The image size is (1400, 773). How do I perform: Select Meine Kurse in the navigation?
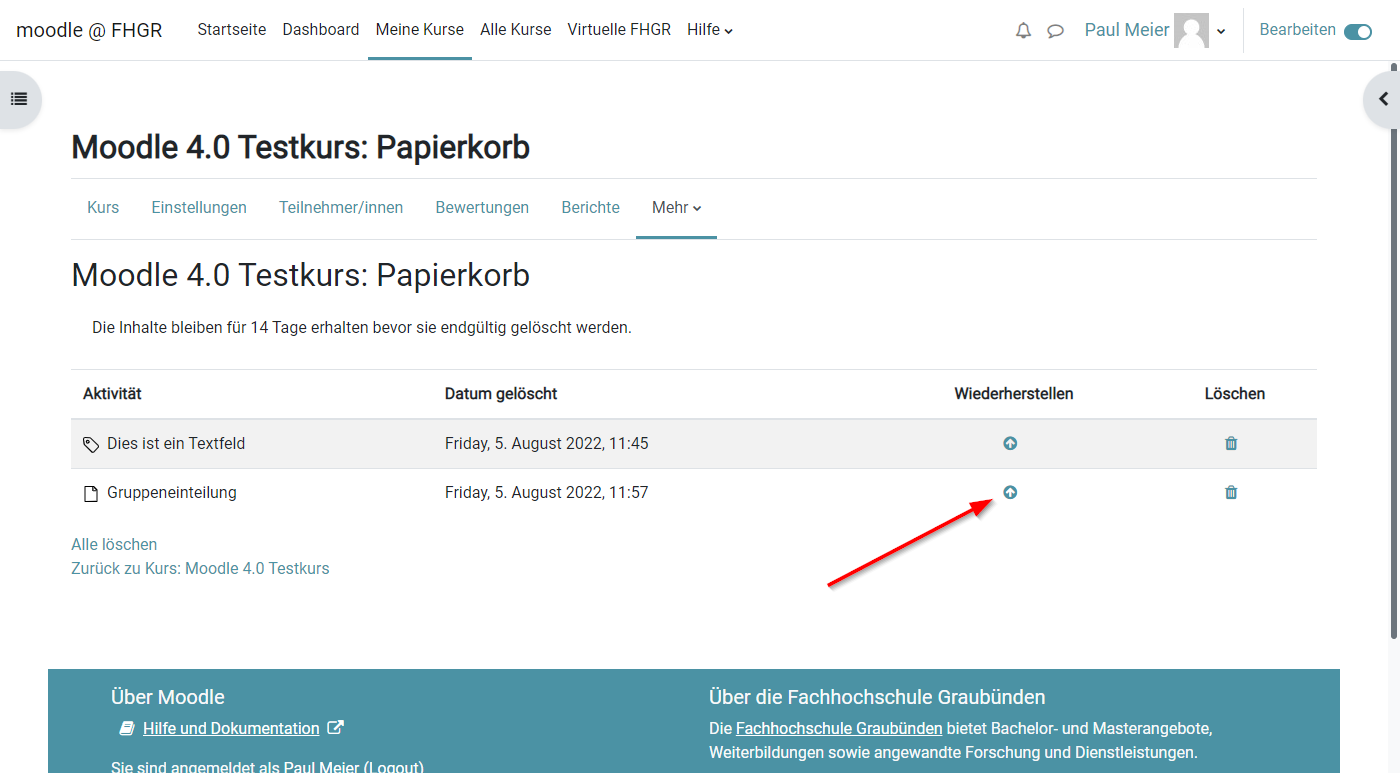(420, 30)
